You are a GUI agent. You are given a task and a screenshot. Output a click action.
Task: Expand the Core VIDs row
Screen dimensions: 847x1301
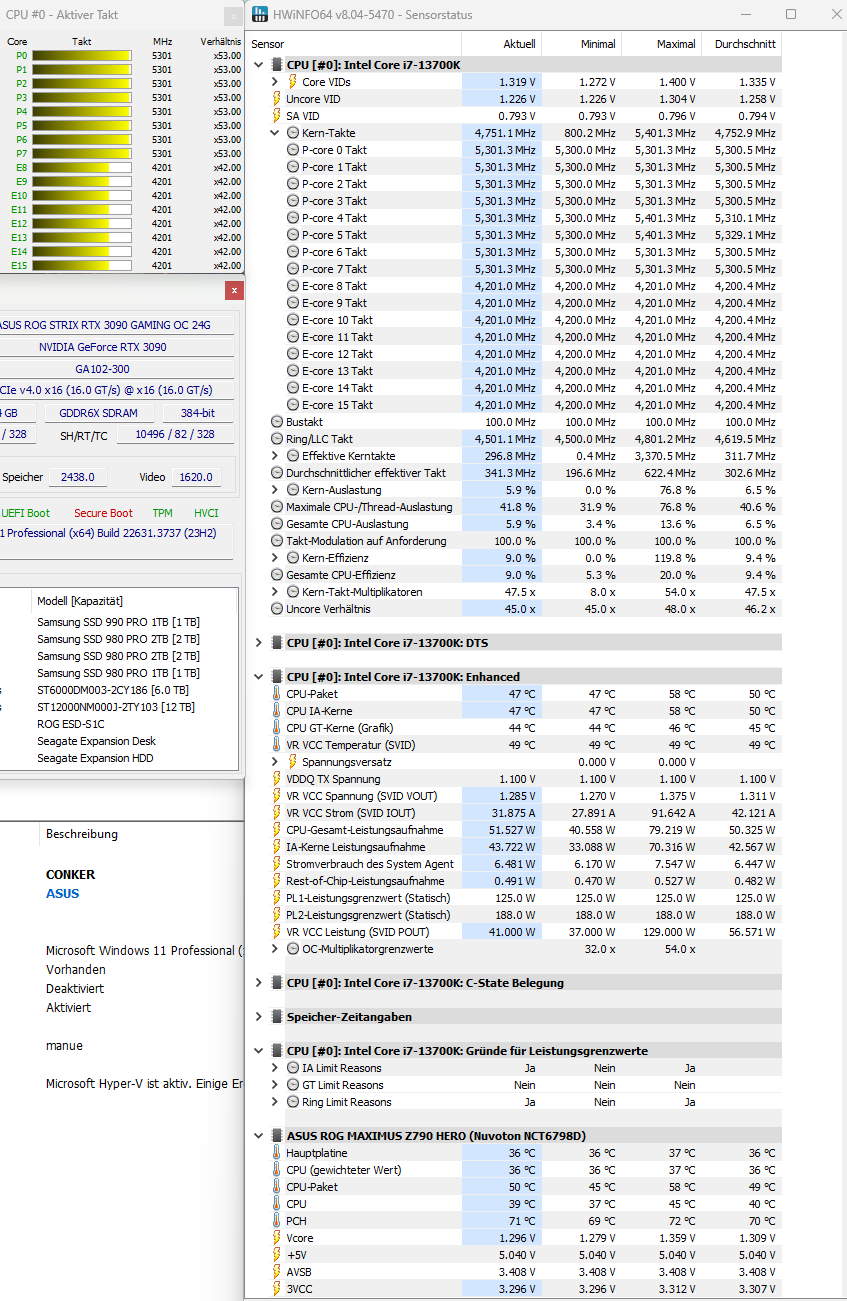[275, 82]
